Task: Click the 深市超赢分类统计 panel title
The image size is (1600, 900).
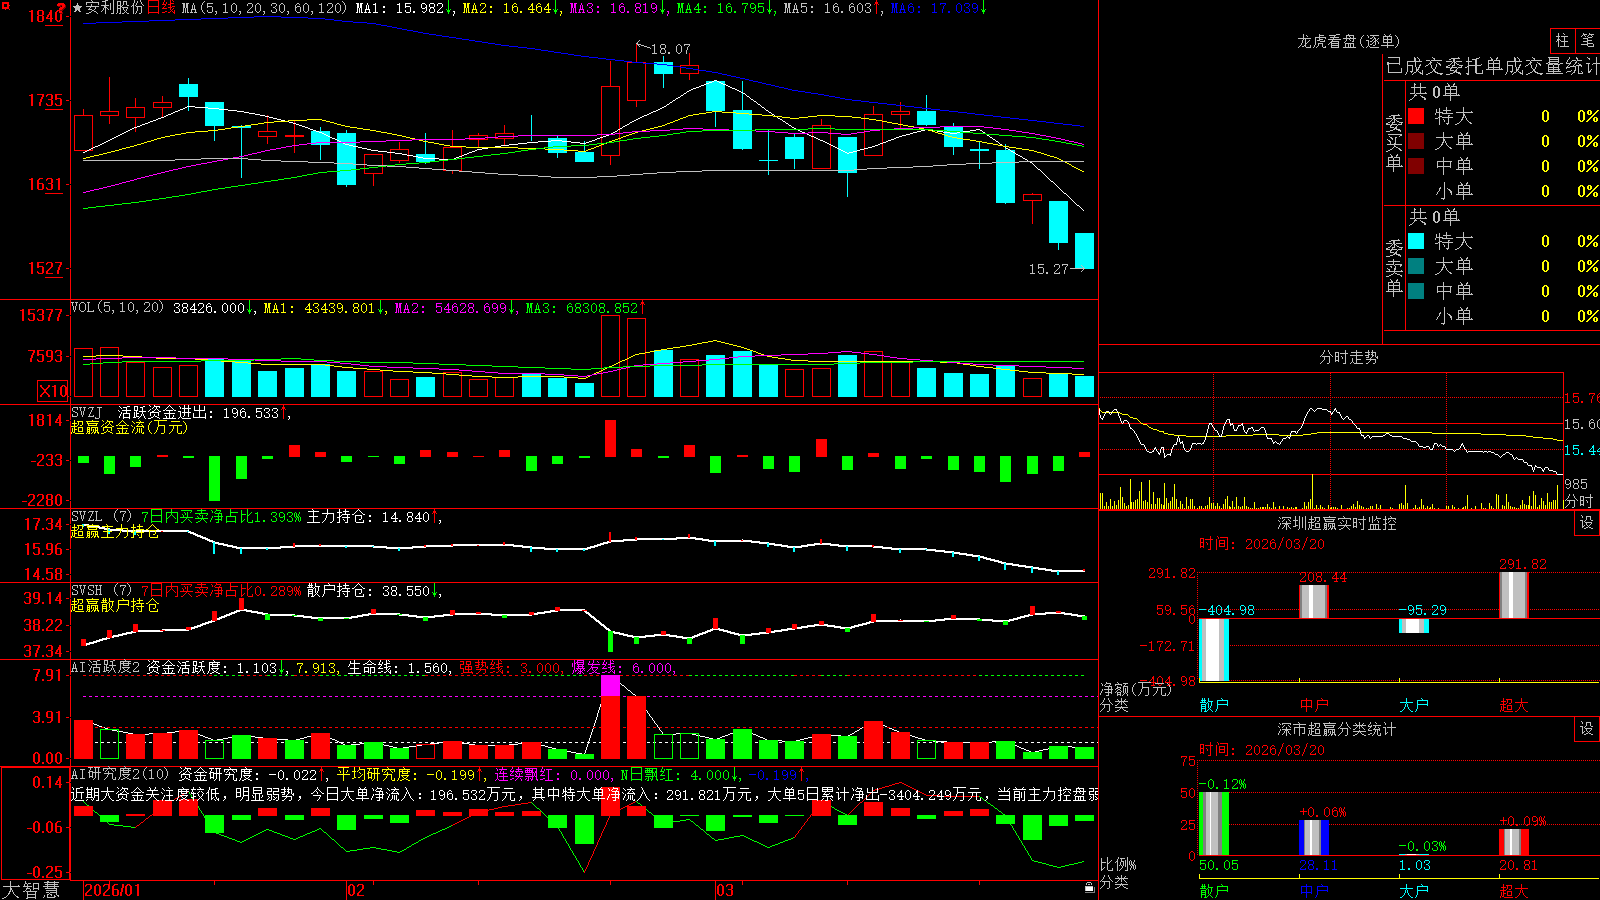Action: (x=1336, y=729)
